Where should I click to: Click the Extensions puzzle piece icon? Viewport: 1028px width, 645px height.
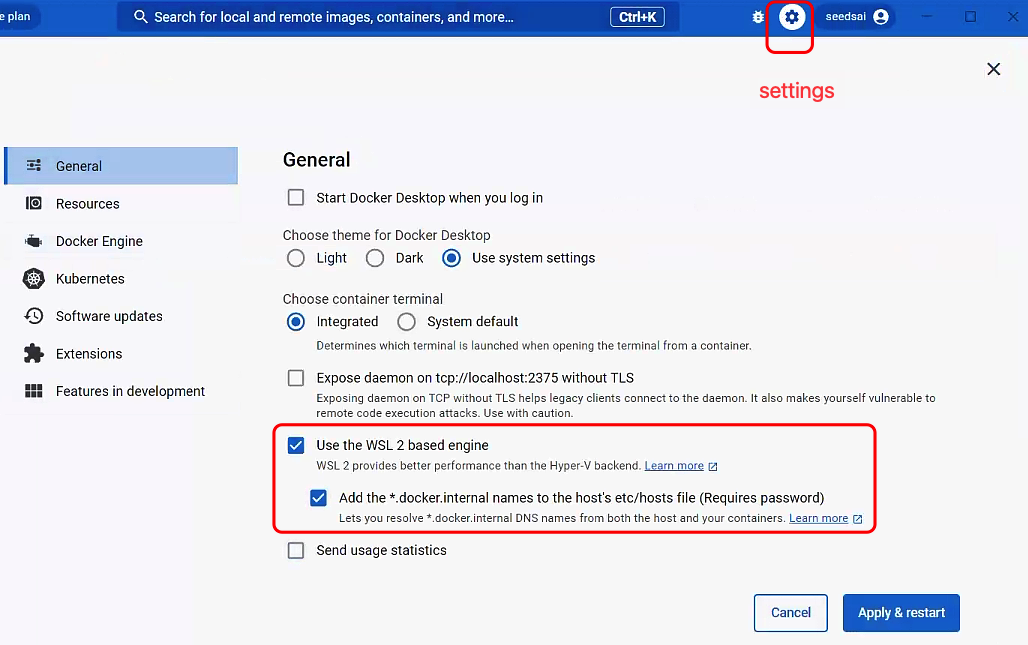point(33,353)
